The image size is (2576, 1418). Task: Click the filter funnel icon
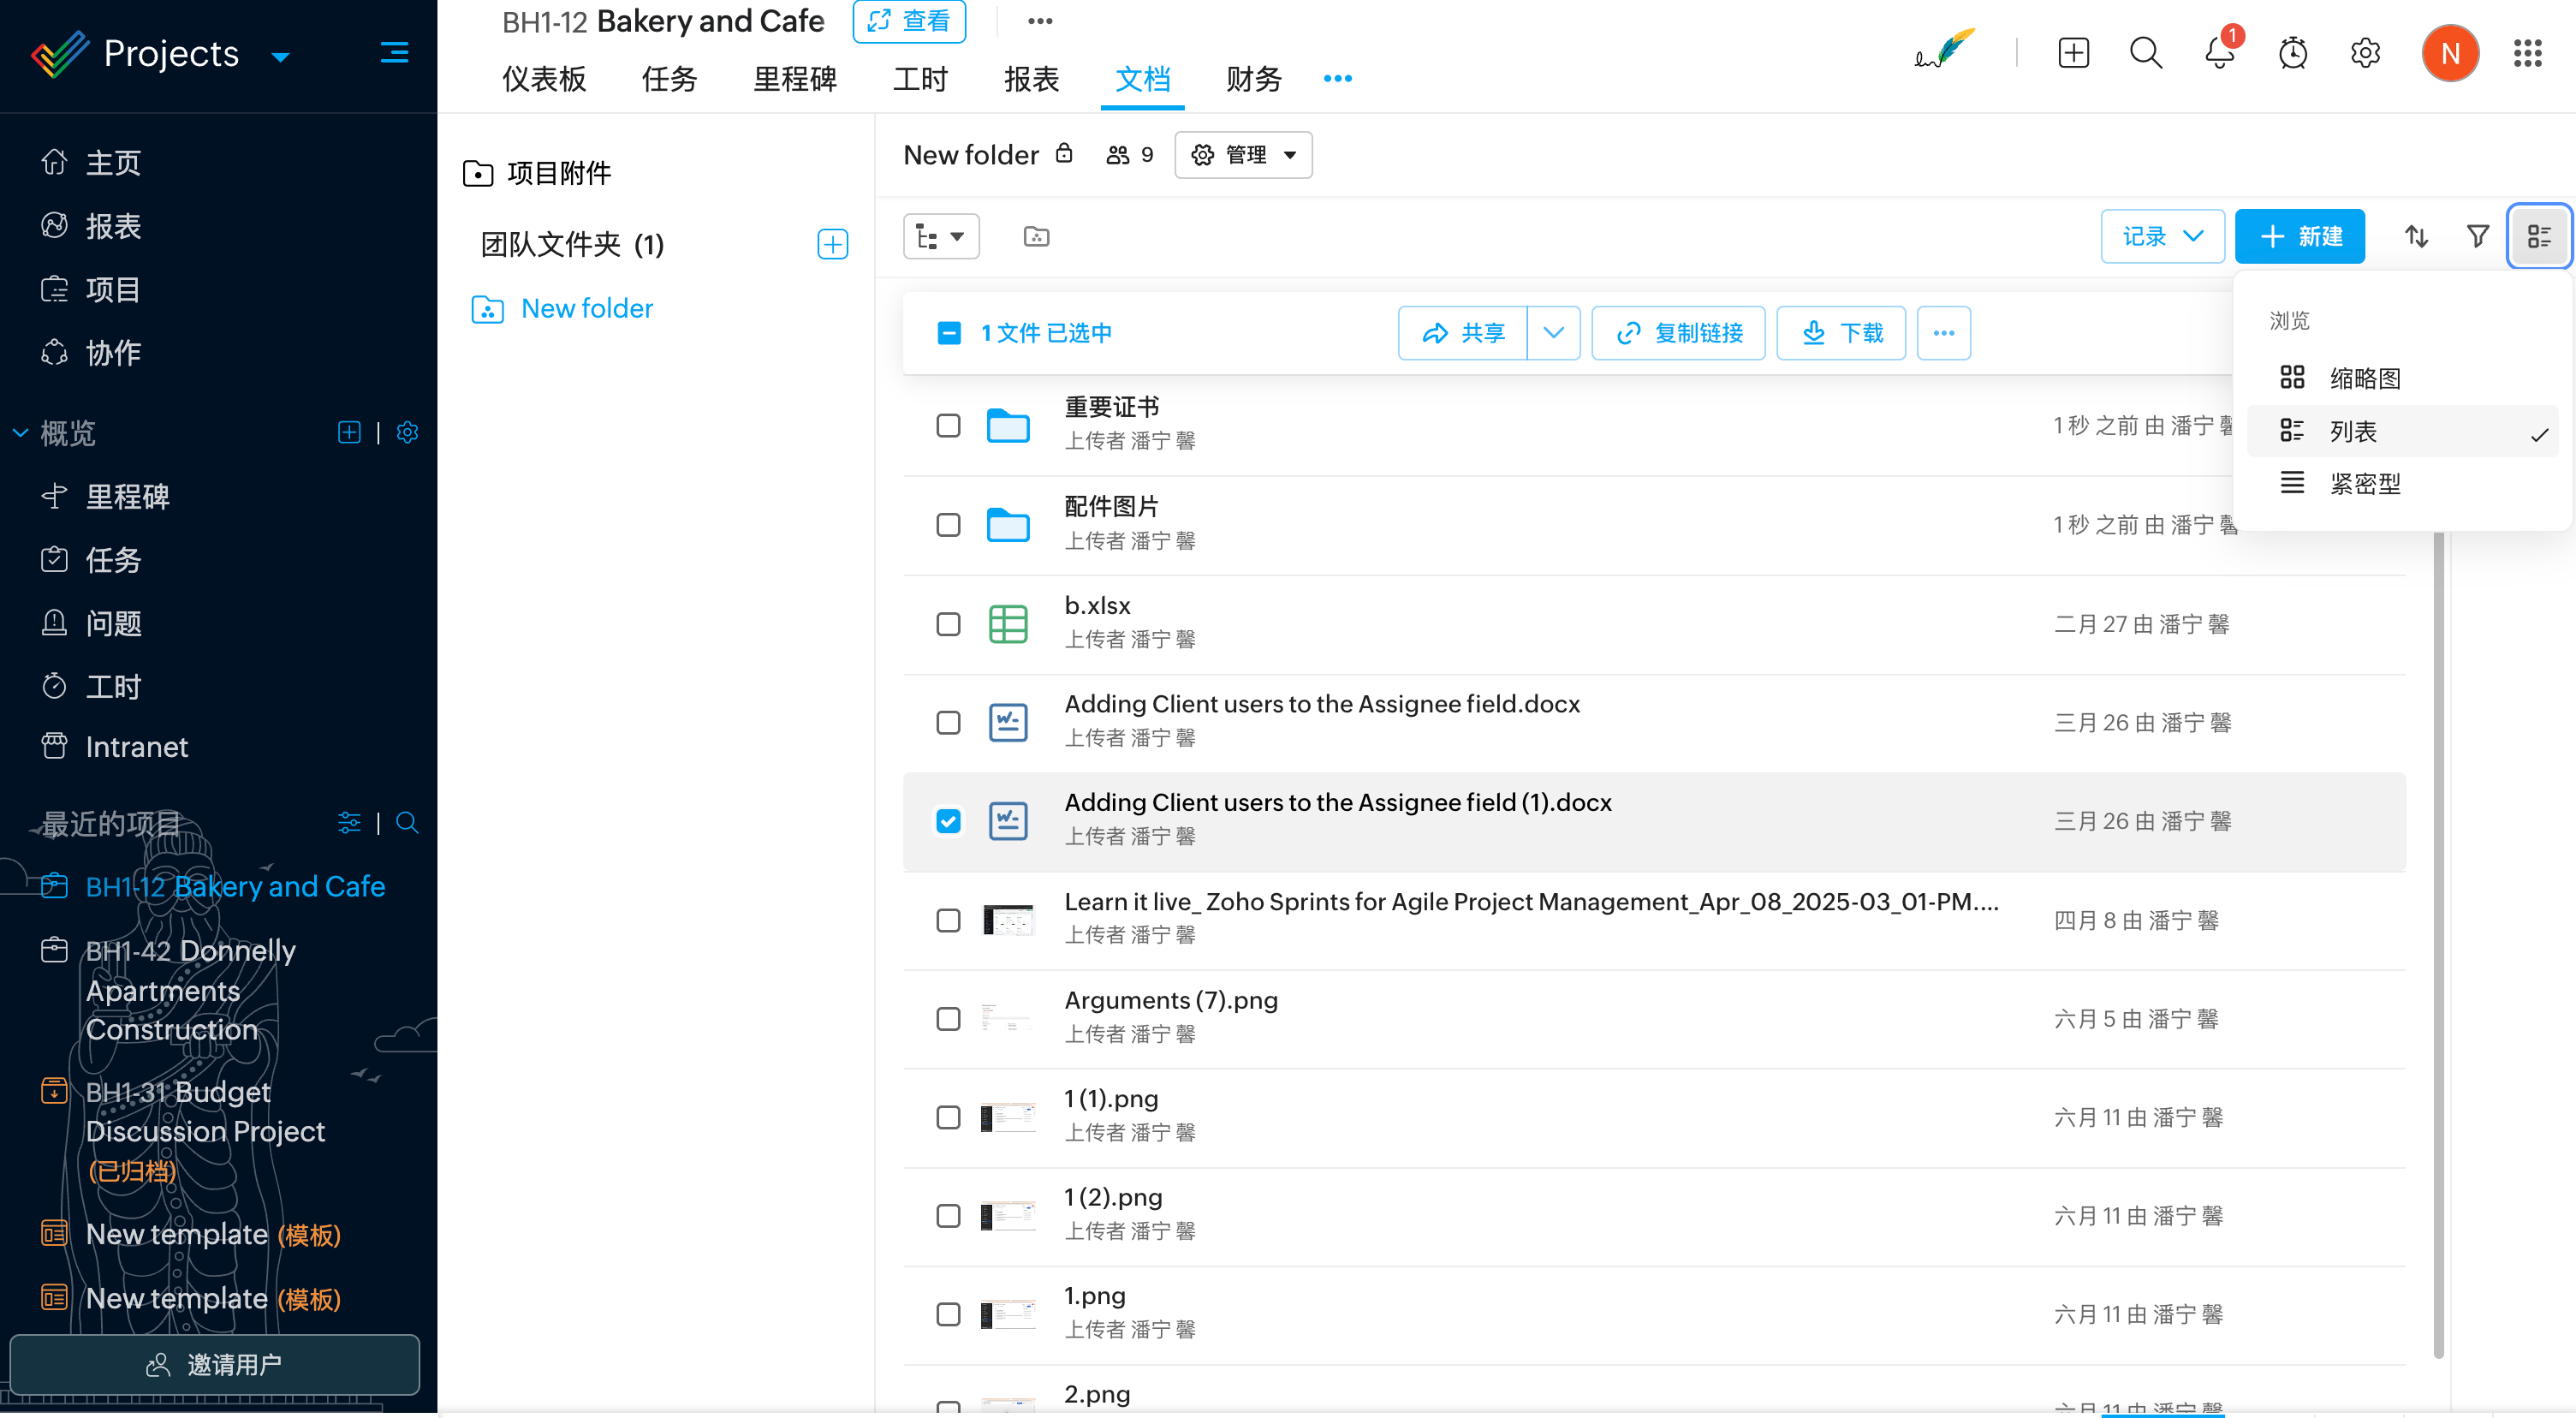pos(2477,237)
